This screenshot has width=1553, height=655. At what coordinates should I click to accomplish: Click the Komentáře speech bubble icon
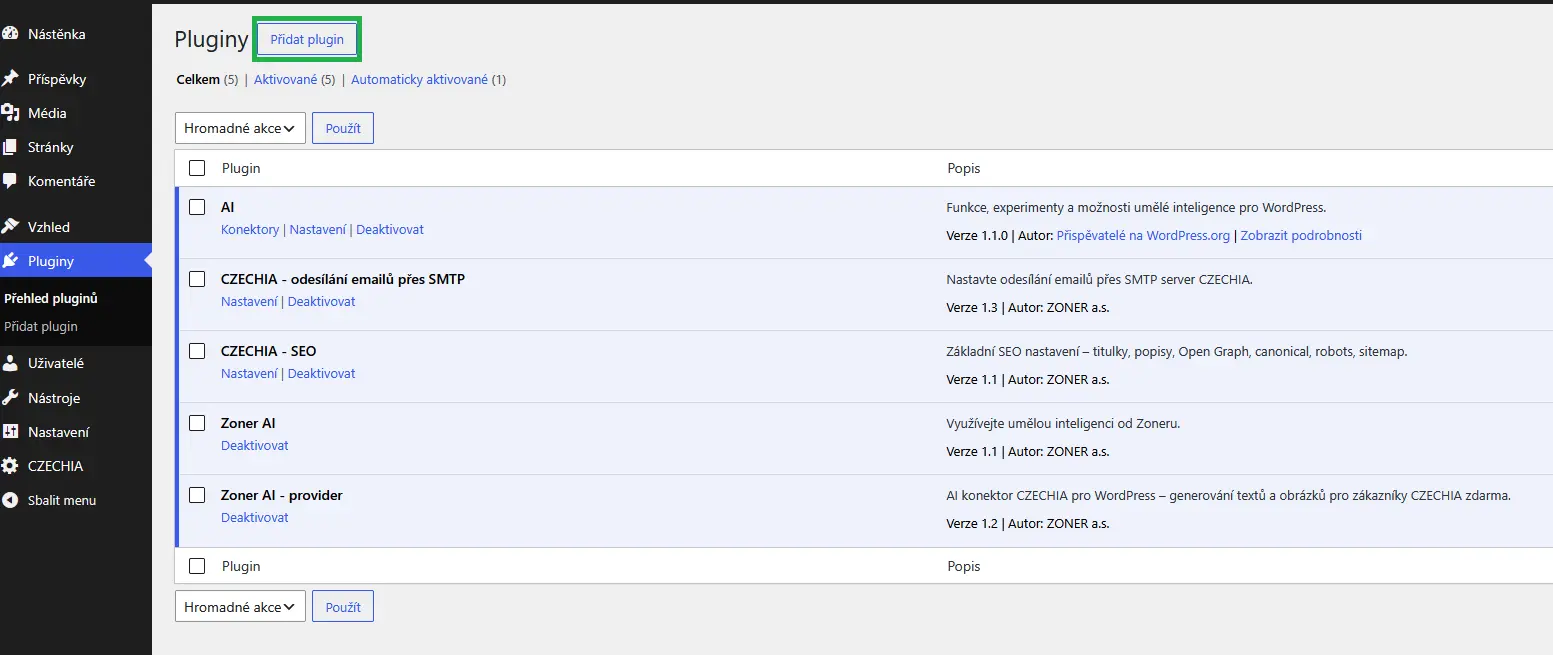click(x=10, y=181)
